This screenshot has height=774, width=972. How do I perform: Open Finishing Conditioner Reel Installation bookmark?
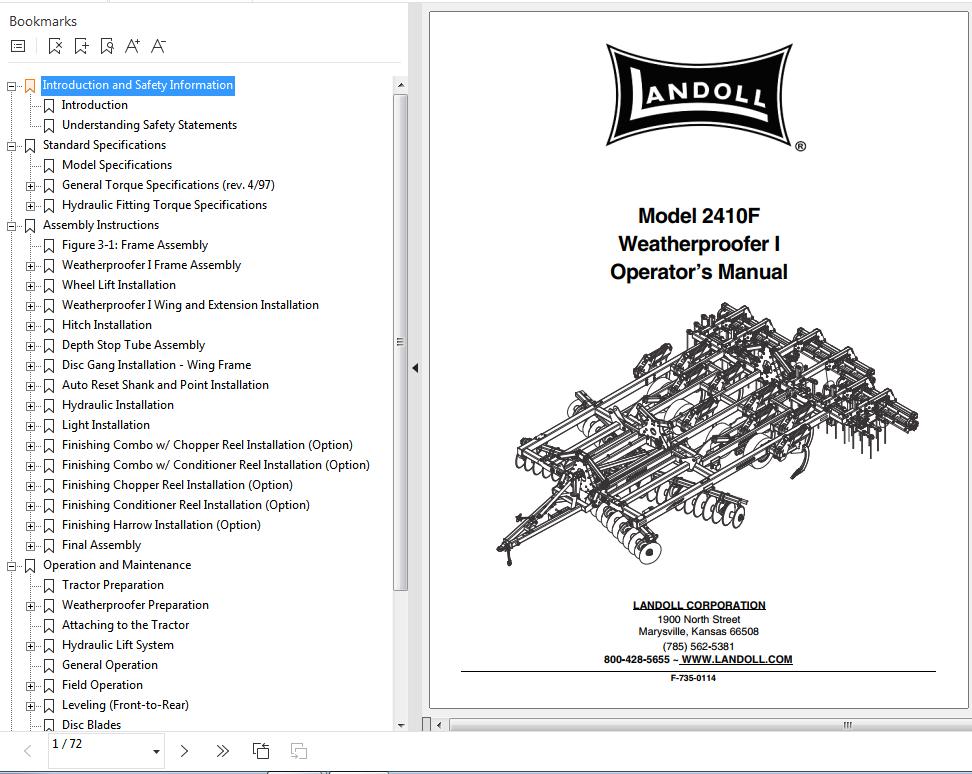(186, 505)
